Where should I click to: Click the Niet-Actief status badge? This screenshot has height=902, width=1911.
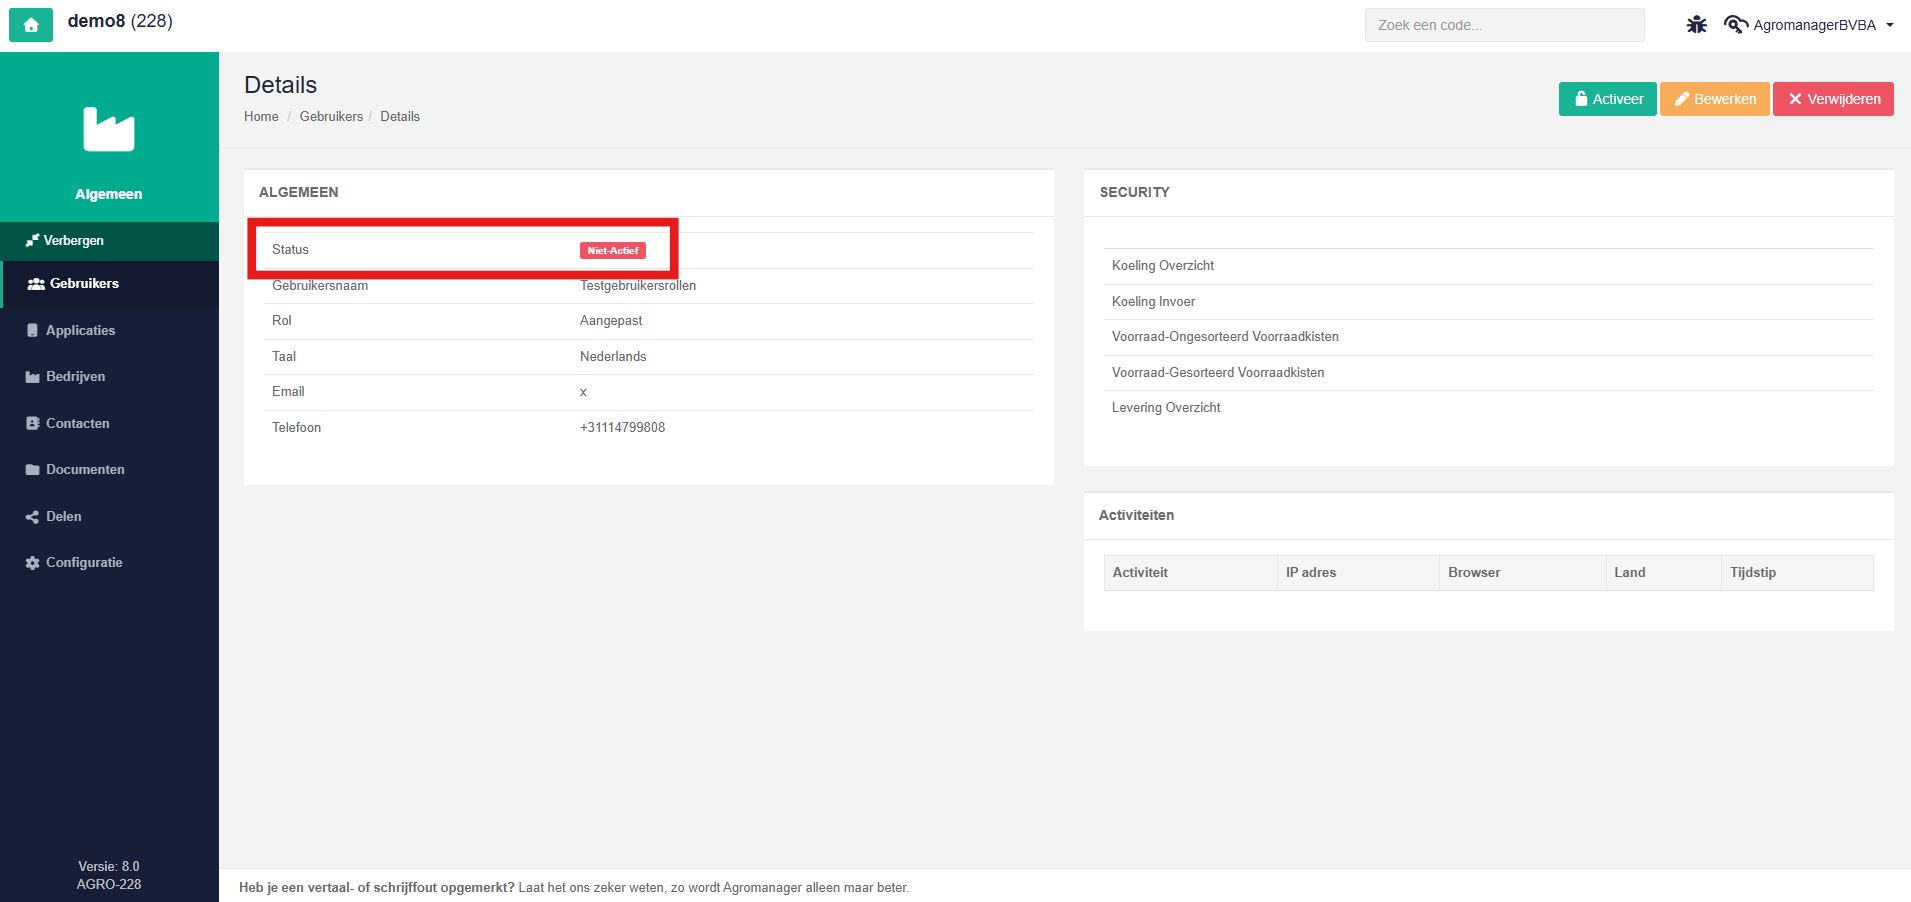click(x=613, y=251)
